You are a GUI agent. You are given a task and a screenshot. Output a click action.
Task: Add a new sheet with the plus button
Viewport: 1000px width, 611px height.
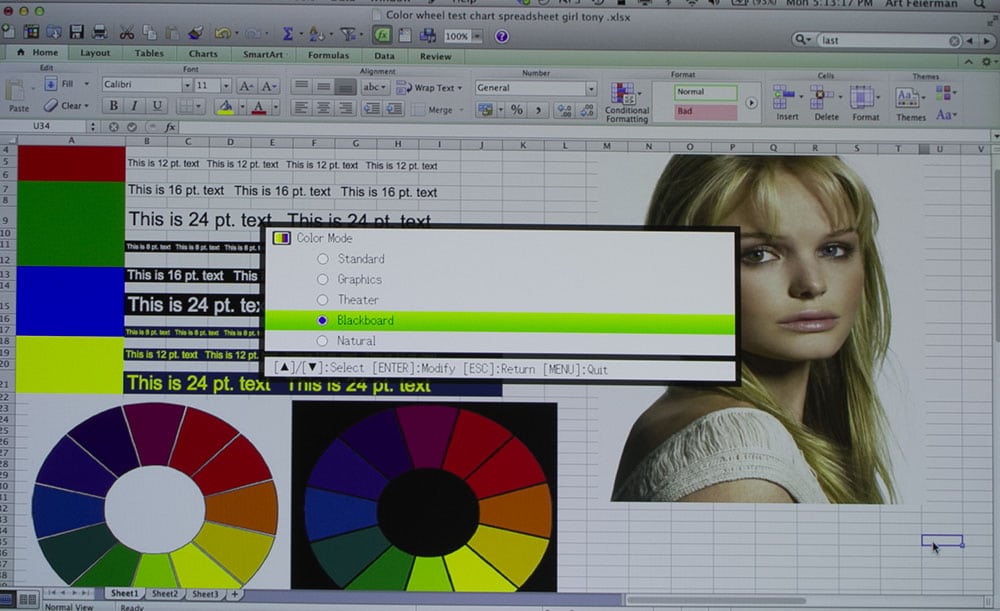[x=235, y=594]
